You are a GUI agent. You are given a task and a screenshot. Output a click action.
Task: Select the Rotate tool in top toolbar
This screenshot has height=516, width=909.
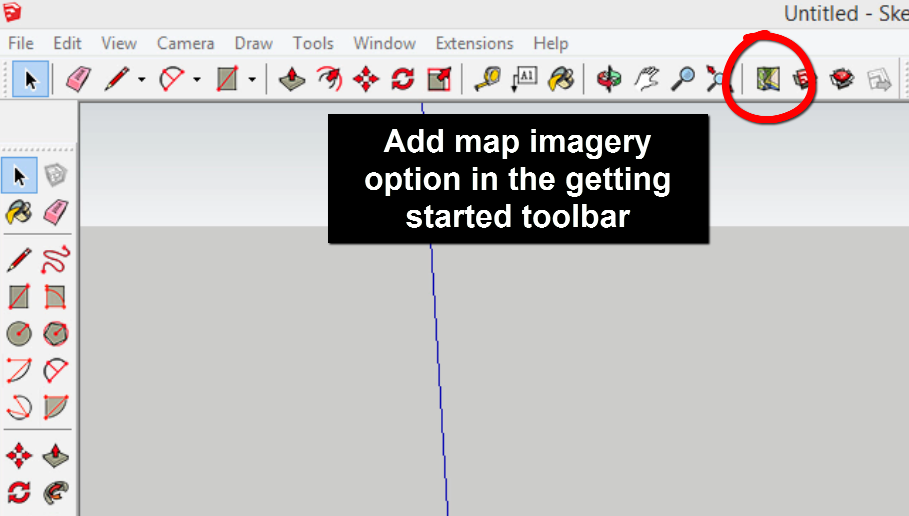pos(403,79)
